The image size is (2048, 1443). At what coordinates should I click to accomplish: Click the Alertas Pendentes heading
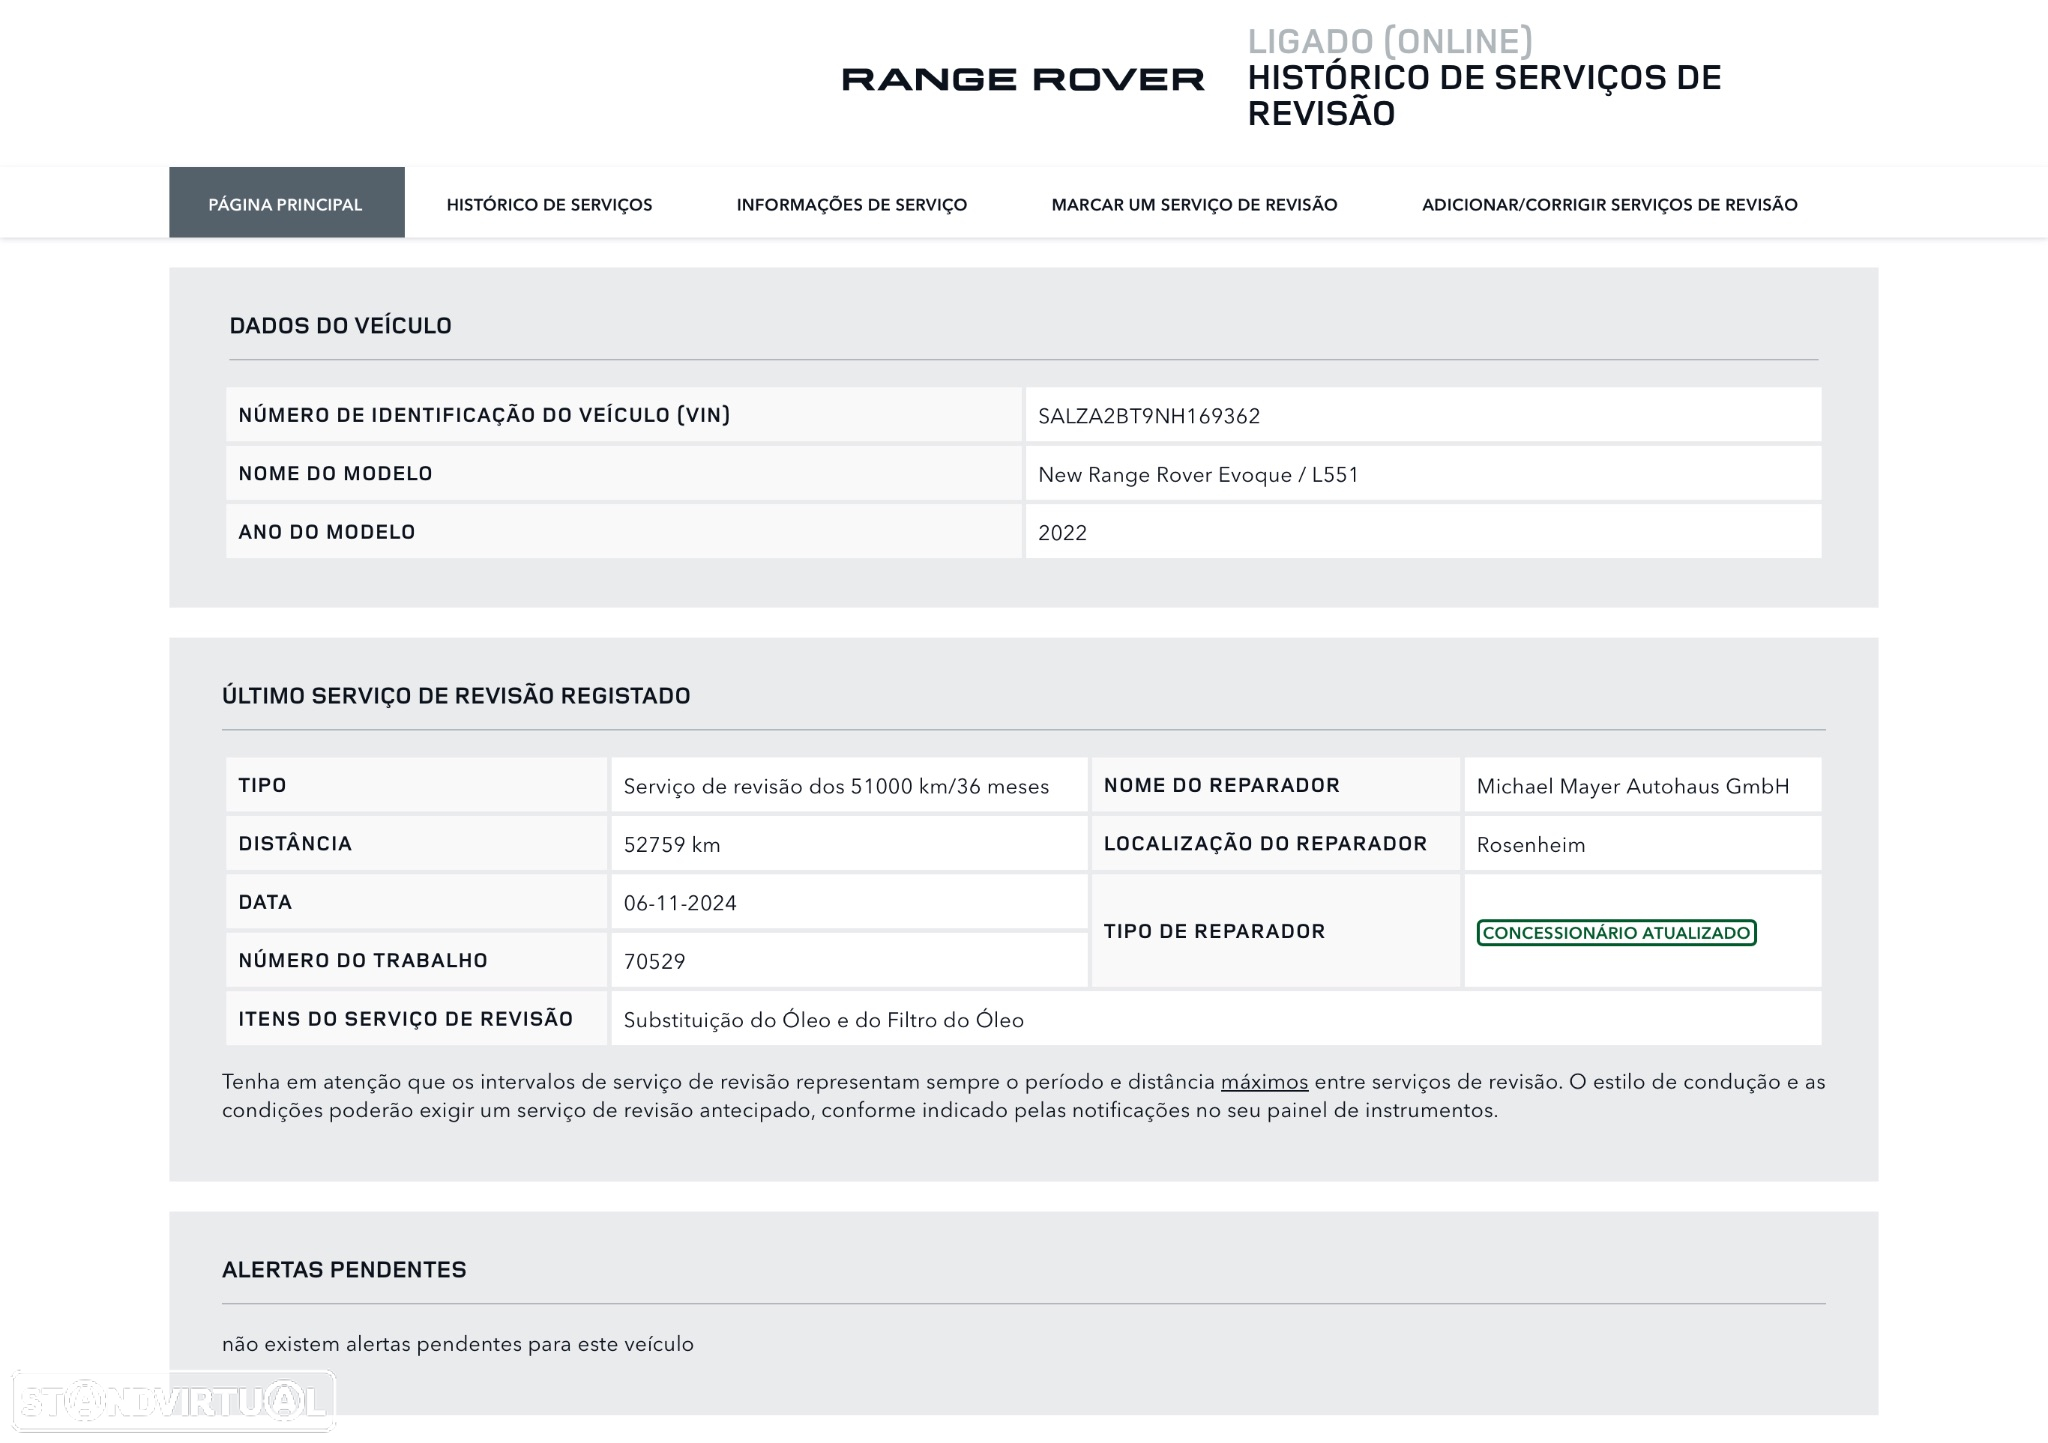pos(344,1269)
